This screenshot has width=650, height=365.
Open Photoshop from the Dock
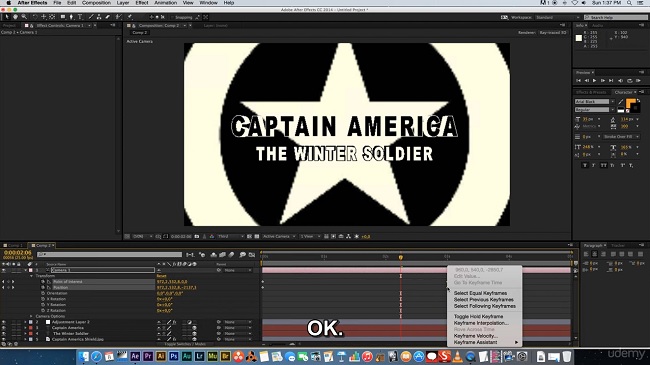(x=174, y=356)
